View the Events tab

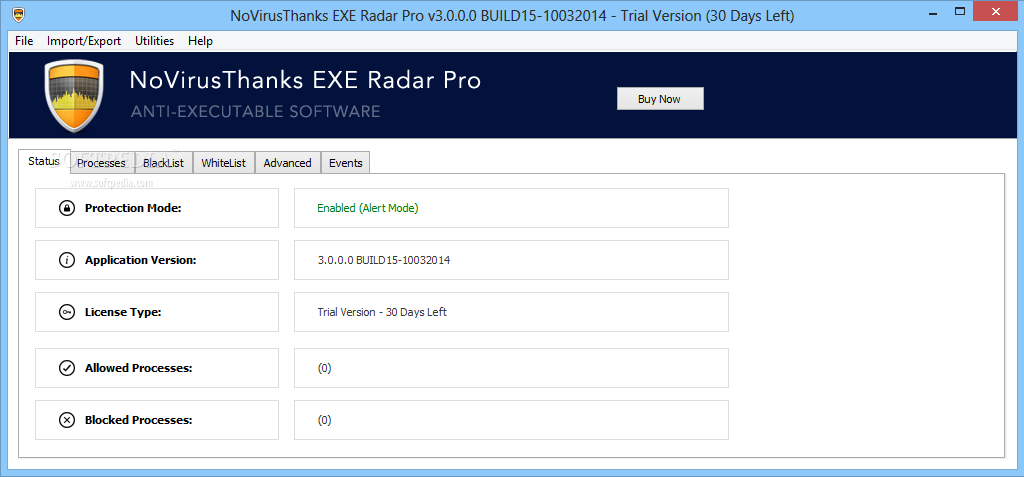point(345,163)
